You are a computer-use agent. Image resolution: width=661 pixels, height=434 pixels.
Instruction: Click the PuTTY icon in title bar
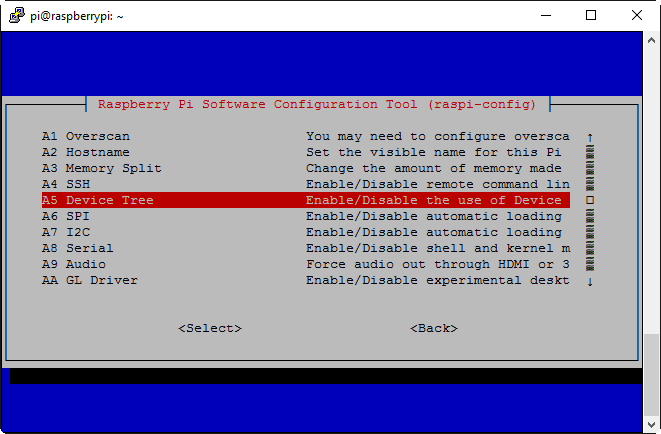click(16, 16)
